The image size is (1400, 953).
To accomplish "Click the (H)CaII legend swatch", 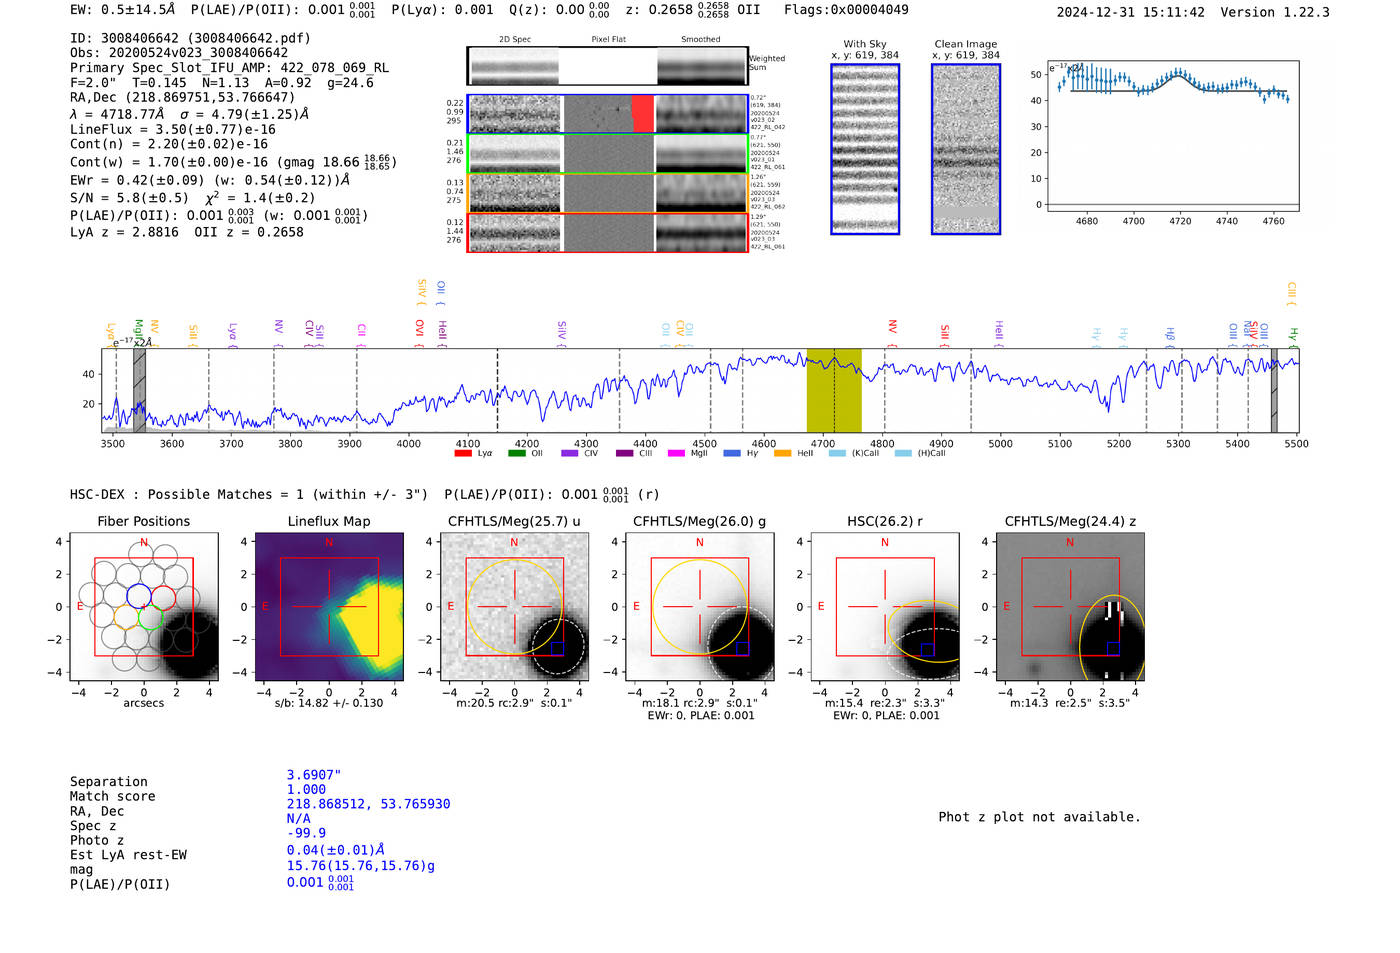I will (903, 453).
